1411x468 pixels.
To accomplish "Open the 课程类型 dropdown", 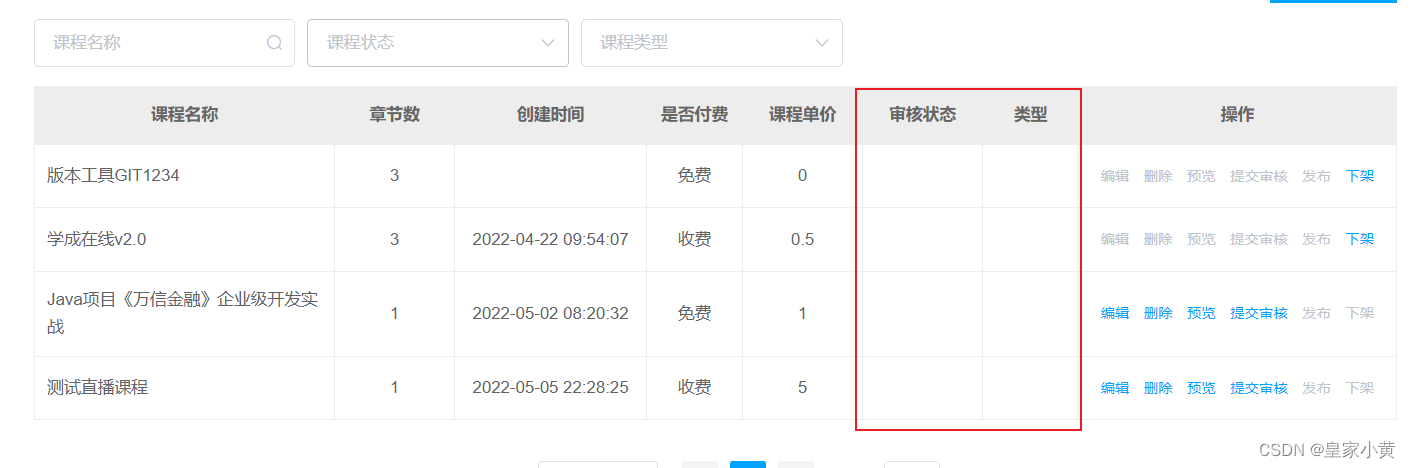I will [x=712, y=43].
